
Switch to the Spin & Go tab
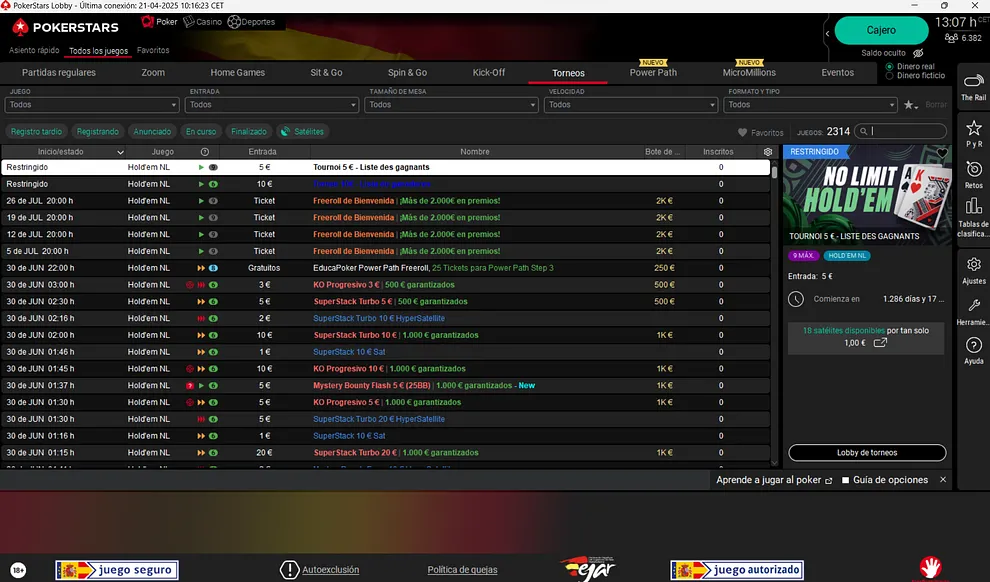coord(407,73)
